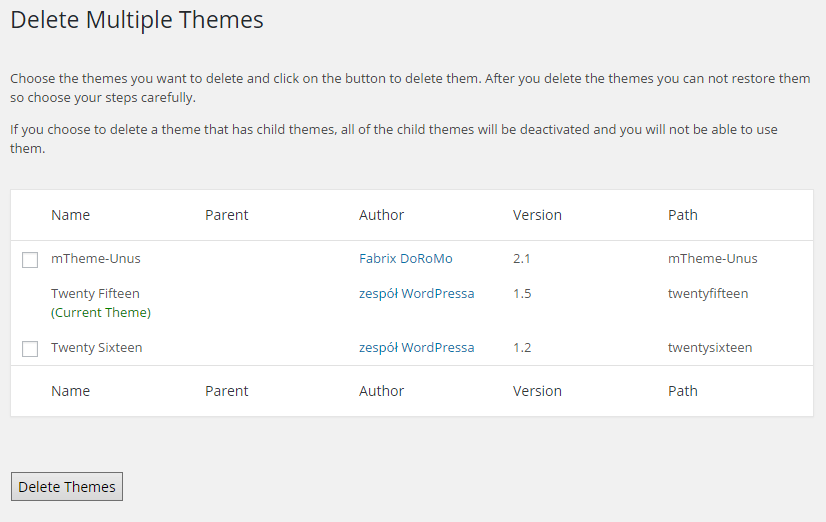The image size is (826, 522).
Task: Select the mTheme-Unus theme name
Action: (96, 259)
